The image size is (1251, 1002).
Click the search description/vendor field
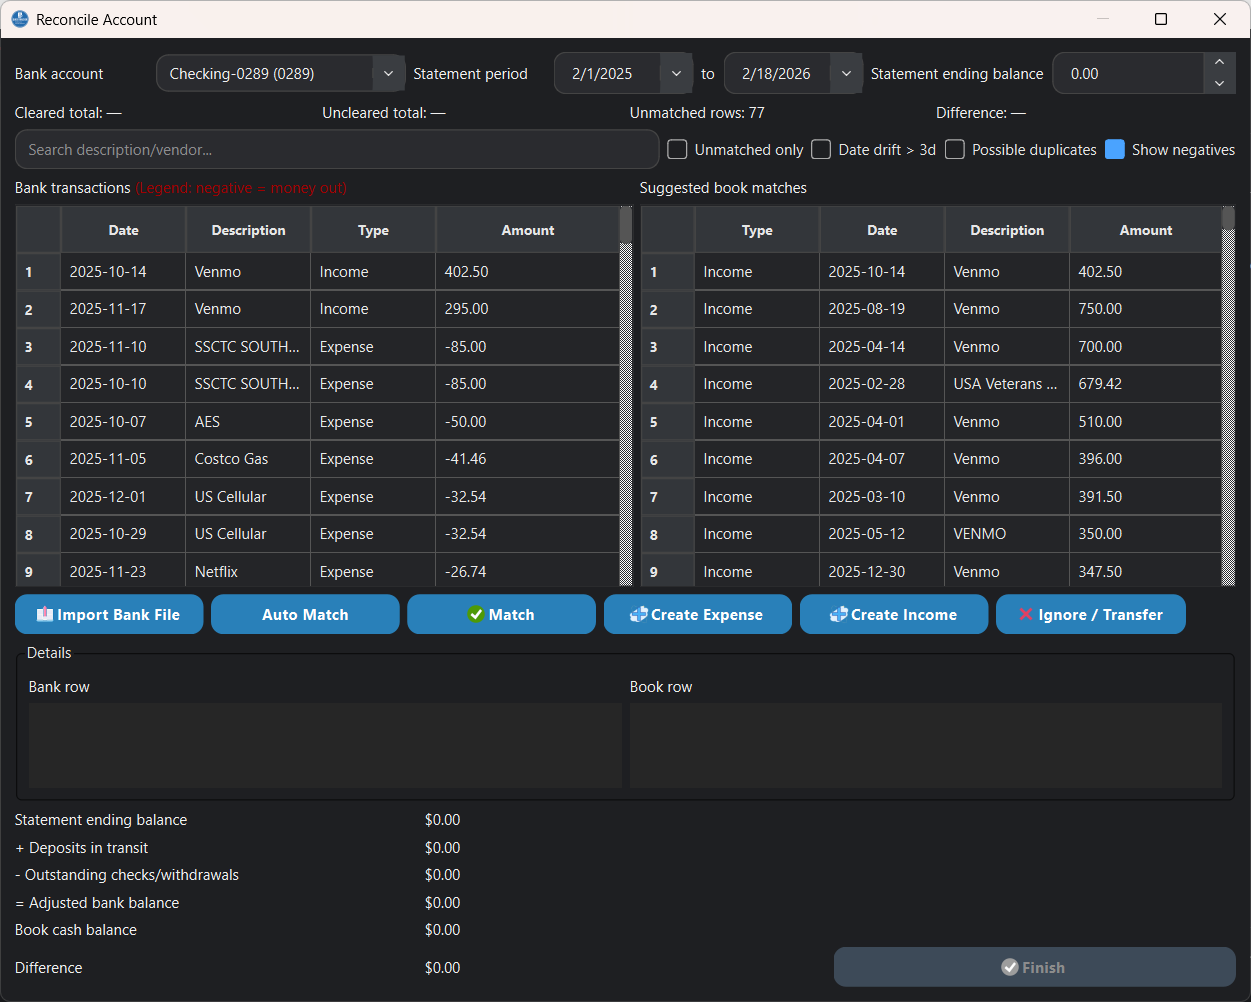pos(337,150)
